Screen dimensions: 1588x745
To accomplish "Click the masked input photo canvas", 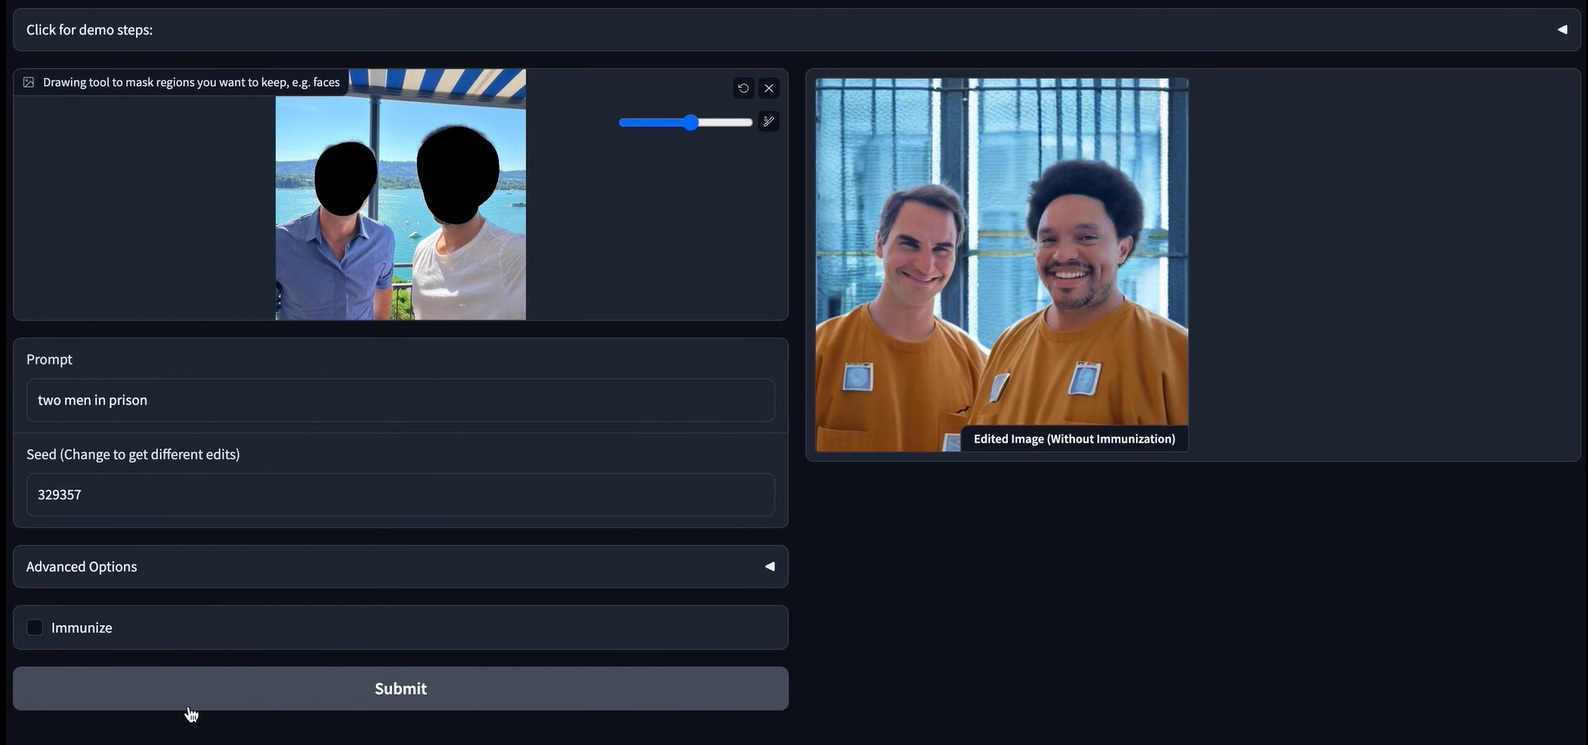I will click(x=401, y=194).
